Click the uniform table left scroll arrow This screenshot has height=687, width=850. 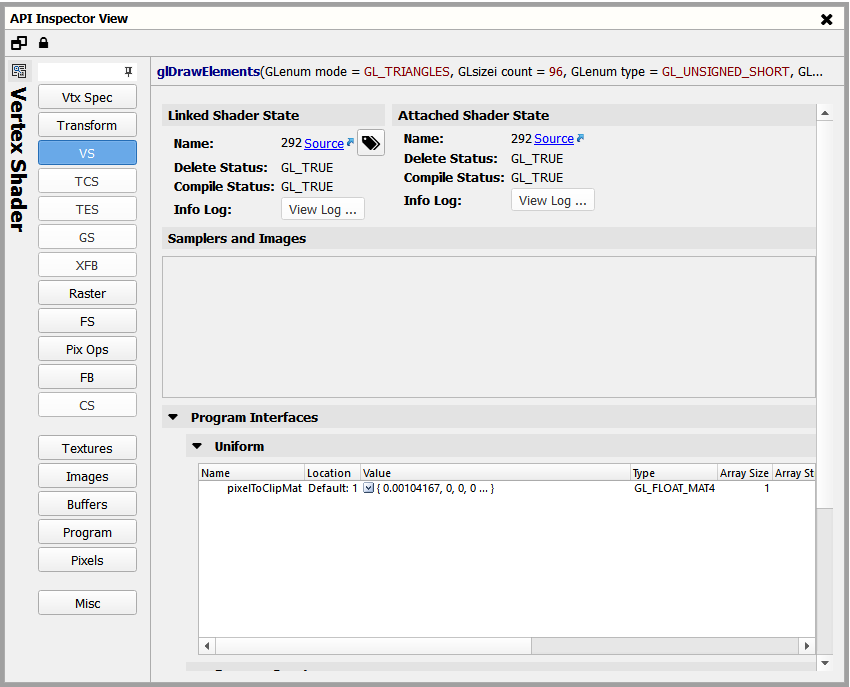[x=207, y=646]
